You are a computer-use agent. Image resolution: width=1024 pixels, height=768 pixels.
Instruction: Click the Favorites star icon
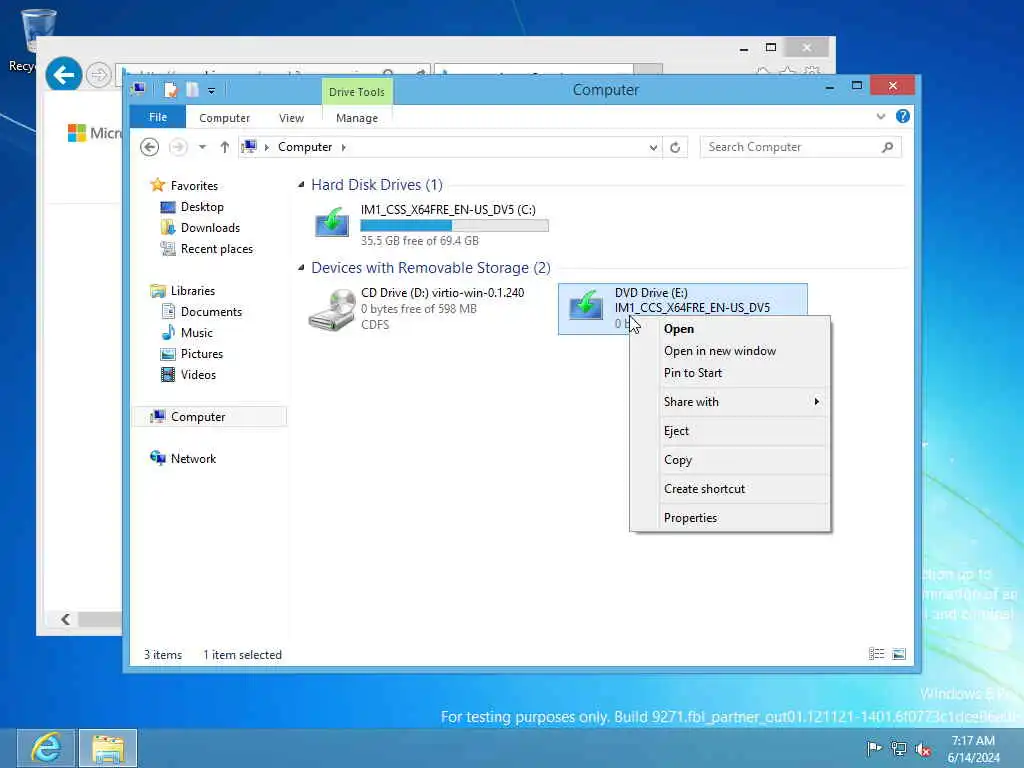coord(157,185)
